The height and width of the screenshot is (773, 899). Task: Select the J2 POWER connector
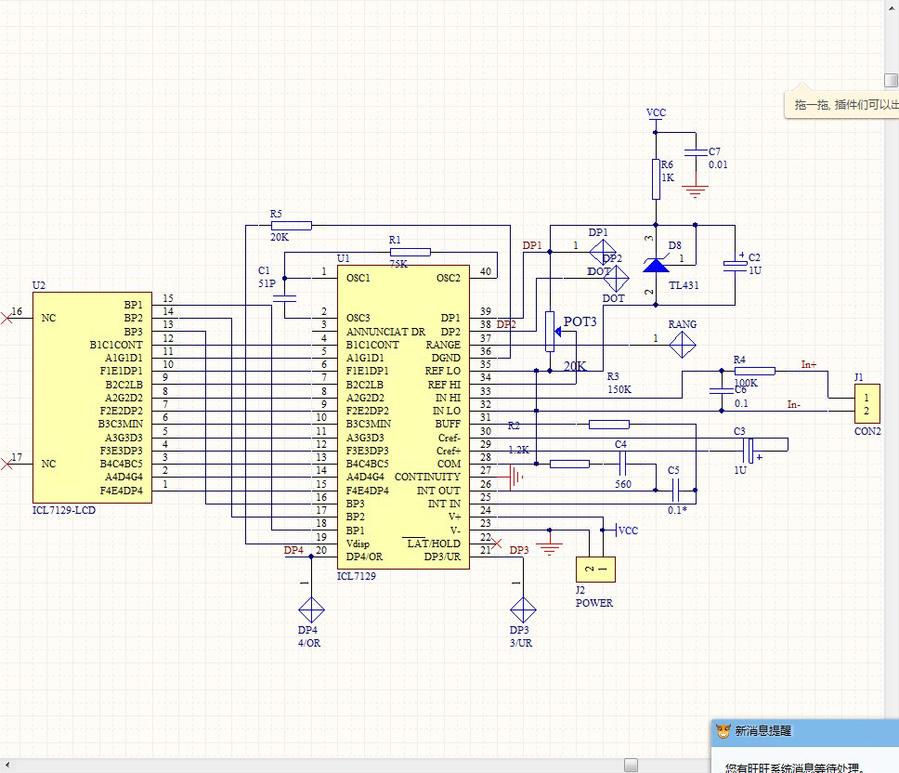(596, 569)
